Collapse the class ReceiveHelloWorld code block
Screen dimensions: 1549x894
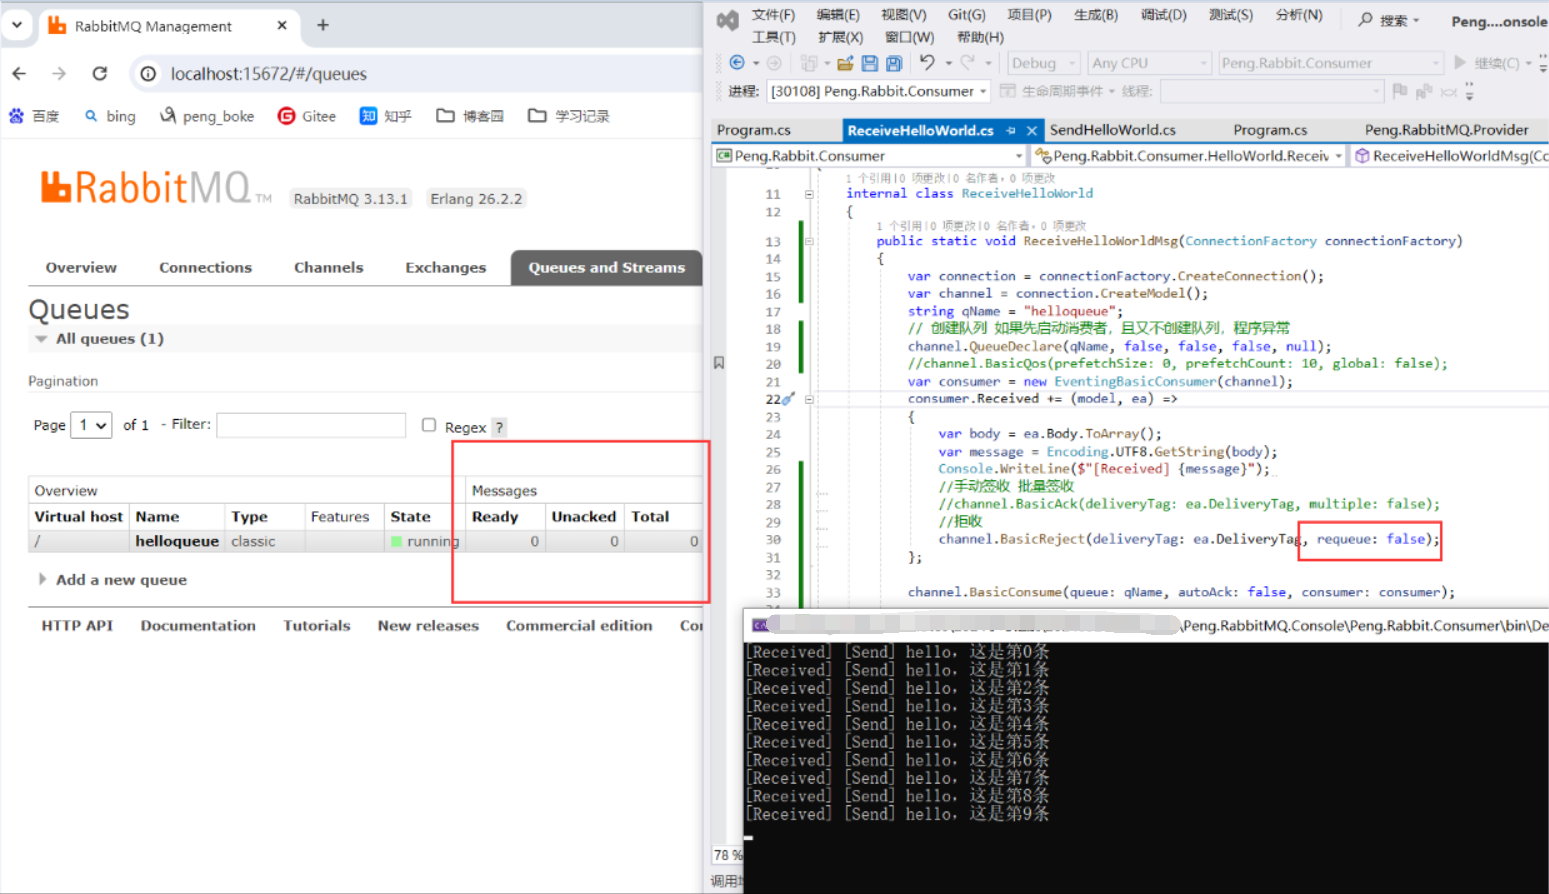[x=809, y=194]
